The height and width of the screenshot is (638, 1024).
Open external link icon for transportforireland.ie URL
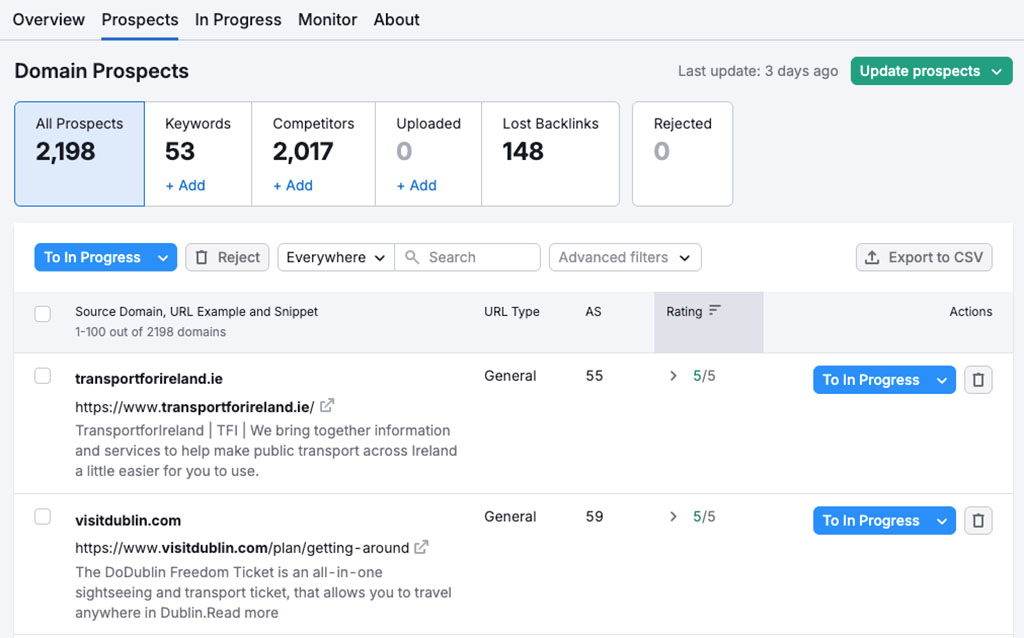(327, 406)
